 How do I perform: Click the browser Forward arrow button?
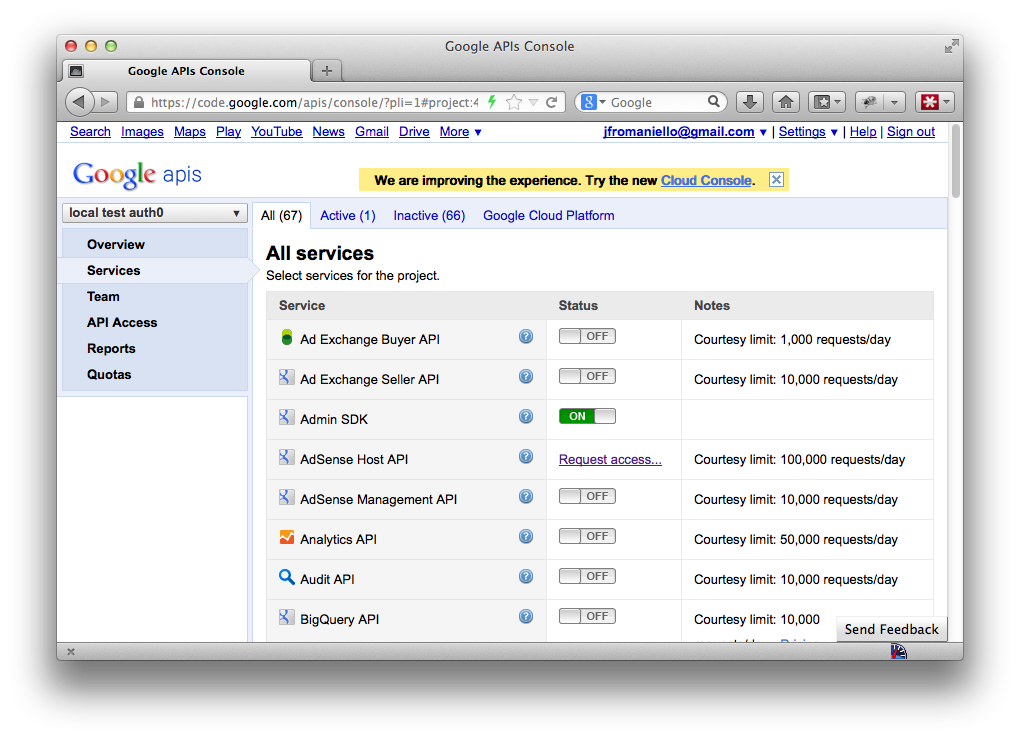coord(105,102)
